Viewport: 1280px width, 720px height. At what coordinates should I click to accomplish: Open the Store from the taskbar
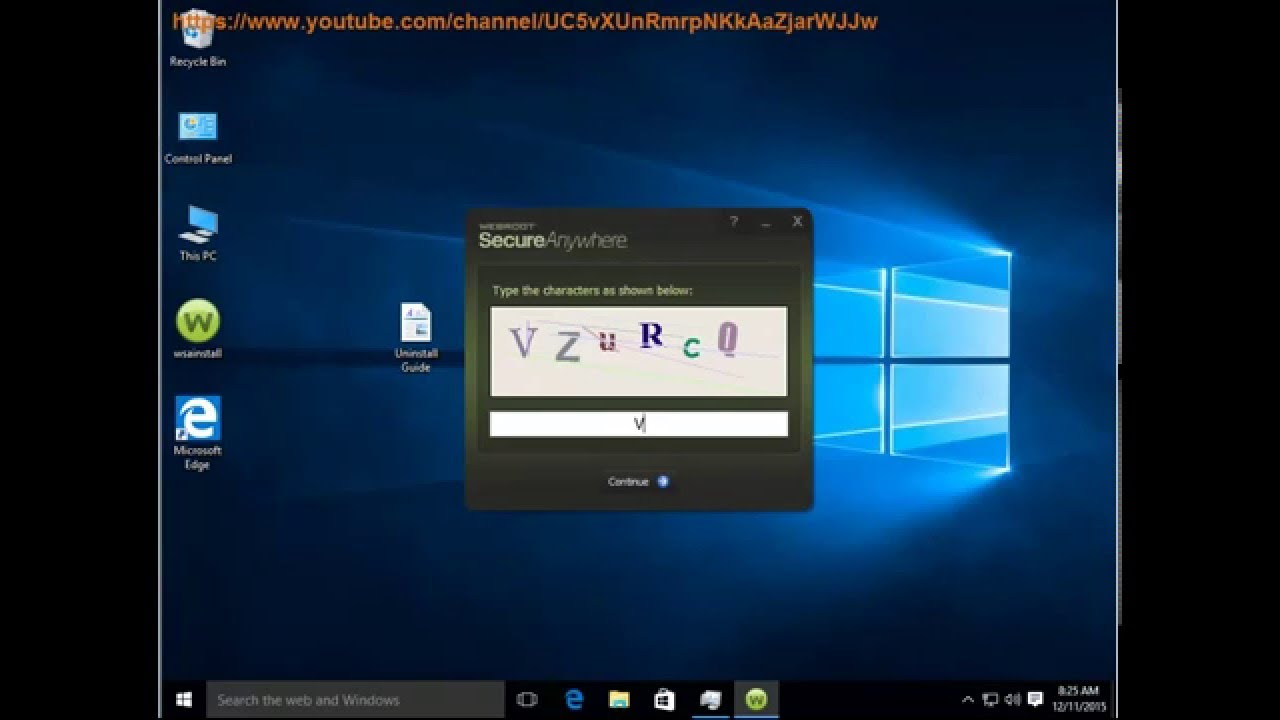tap(664, 700)
